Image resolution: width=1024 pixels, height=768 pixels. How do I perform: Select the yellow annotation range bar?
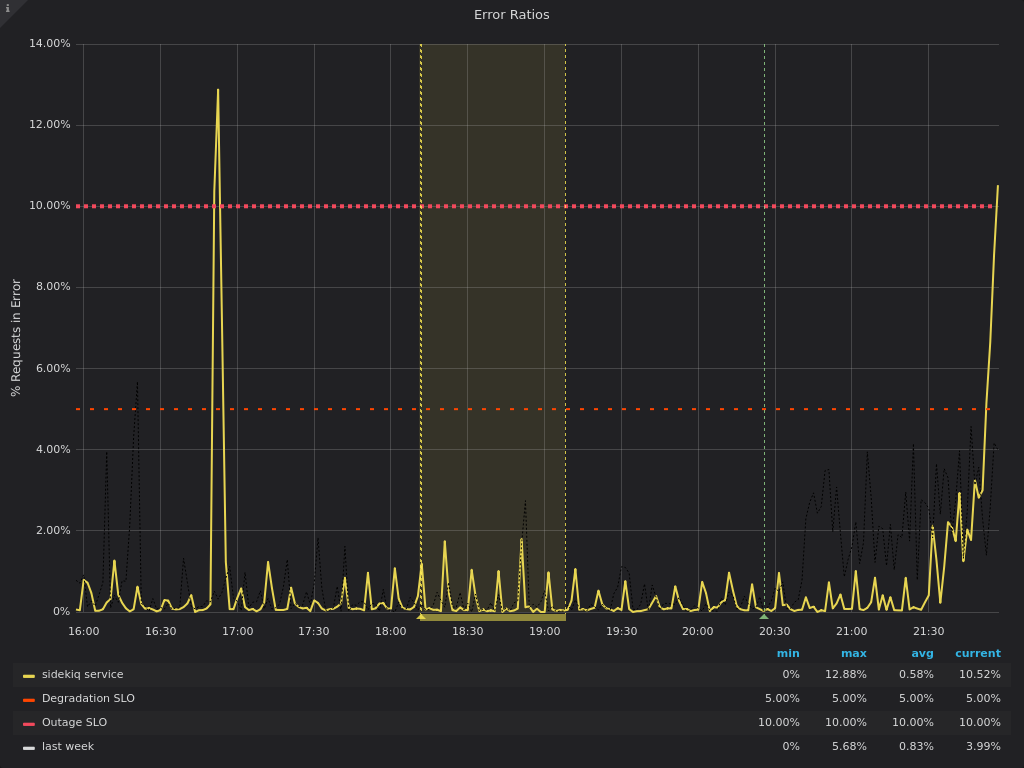494,618
